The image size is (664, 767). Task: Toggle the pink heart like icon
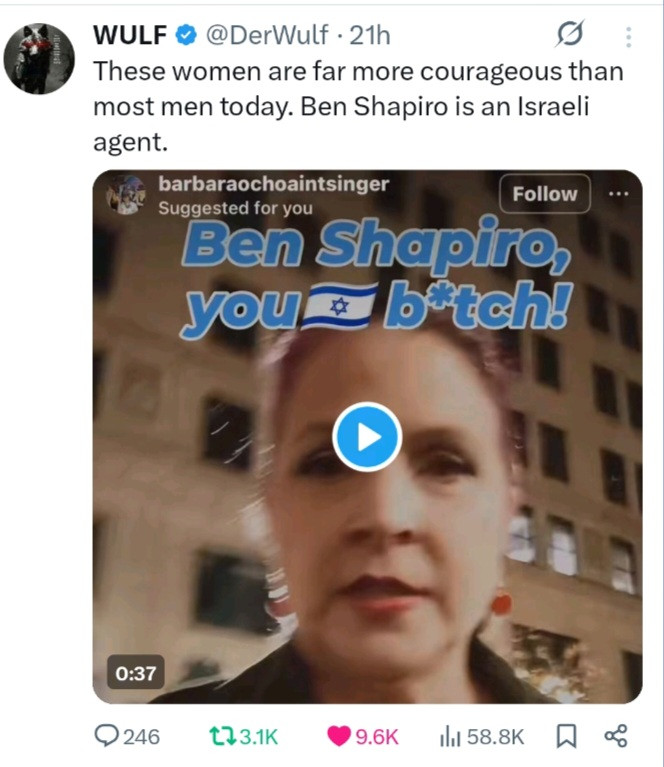click(339, 736)
